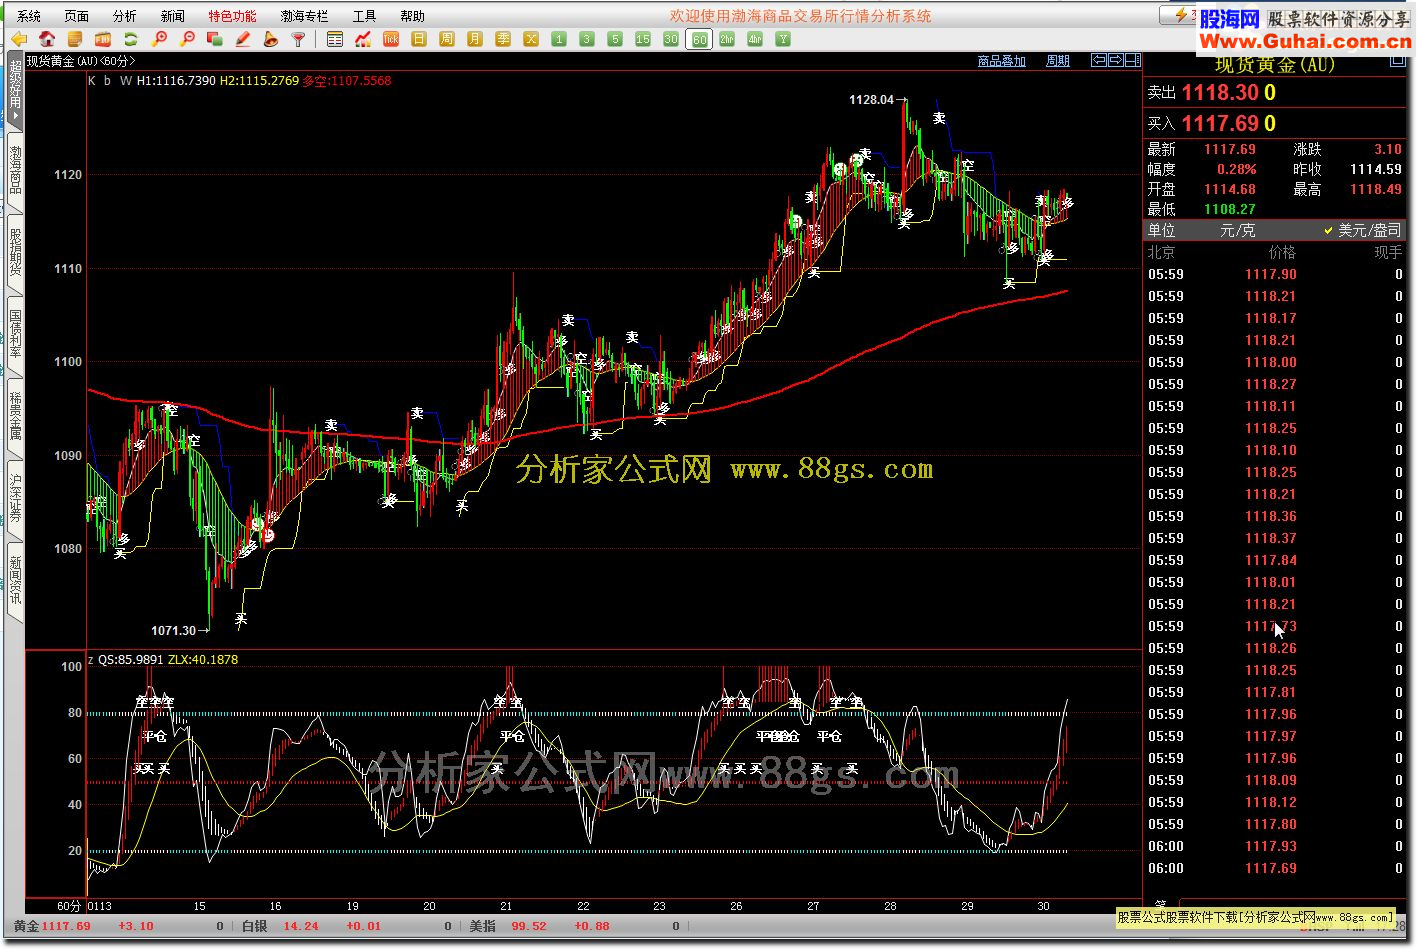Click the 买入 price 1117.69
Viewport: 1418px width, 950px height.
tap(1220, 124)
